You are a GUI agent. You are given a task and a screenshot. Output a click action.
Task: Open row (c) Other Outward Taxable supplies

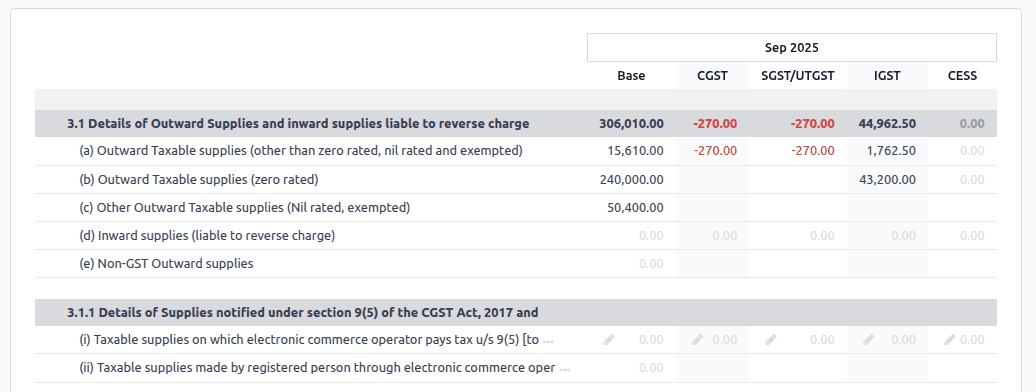(244, 208)
